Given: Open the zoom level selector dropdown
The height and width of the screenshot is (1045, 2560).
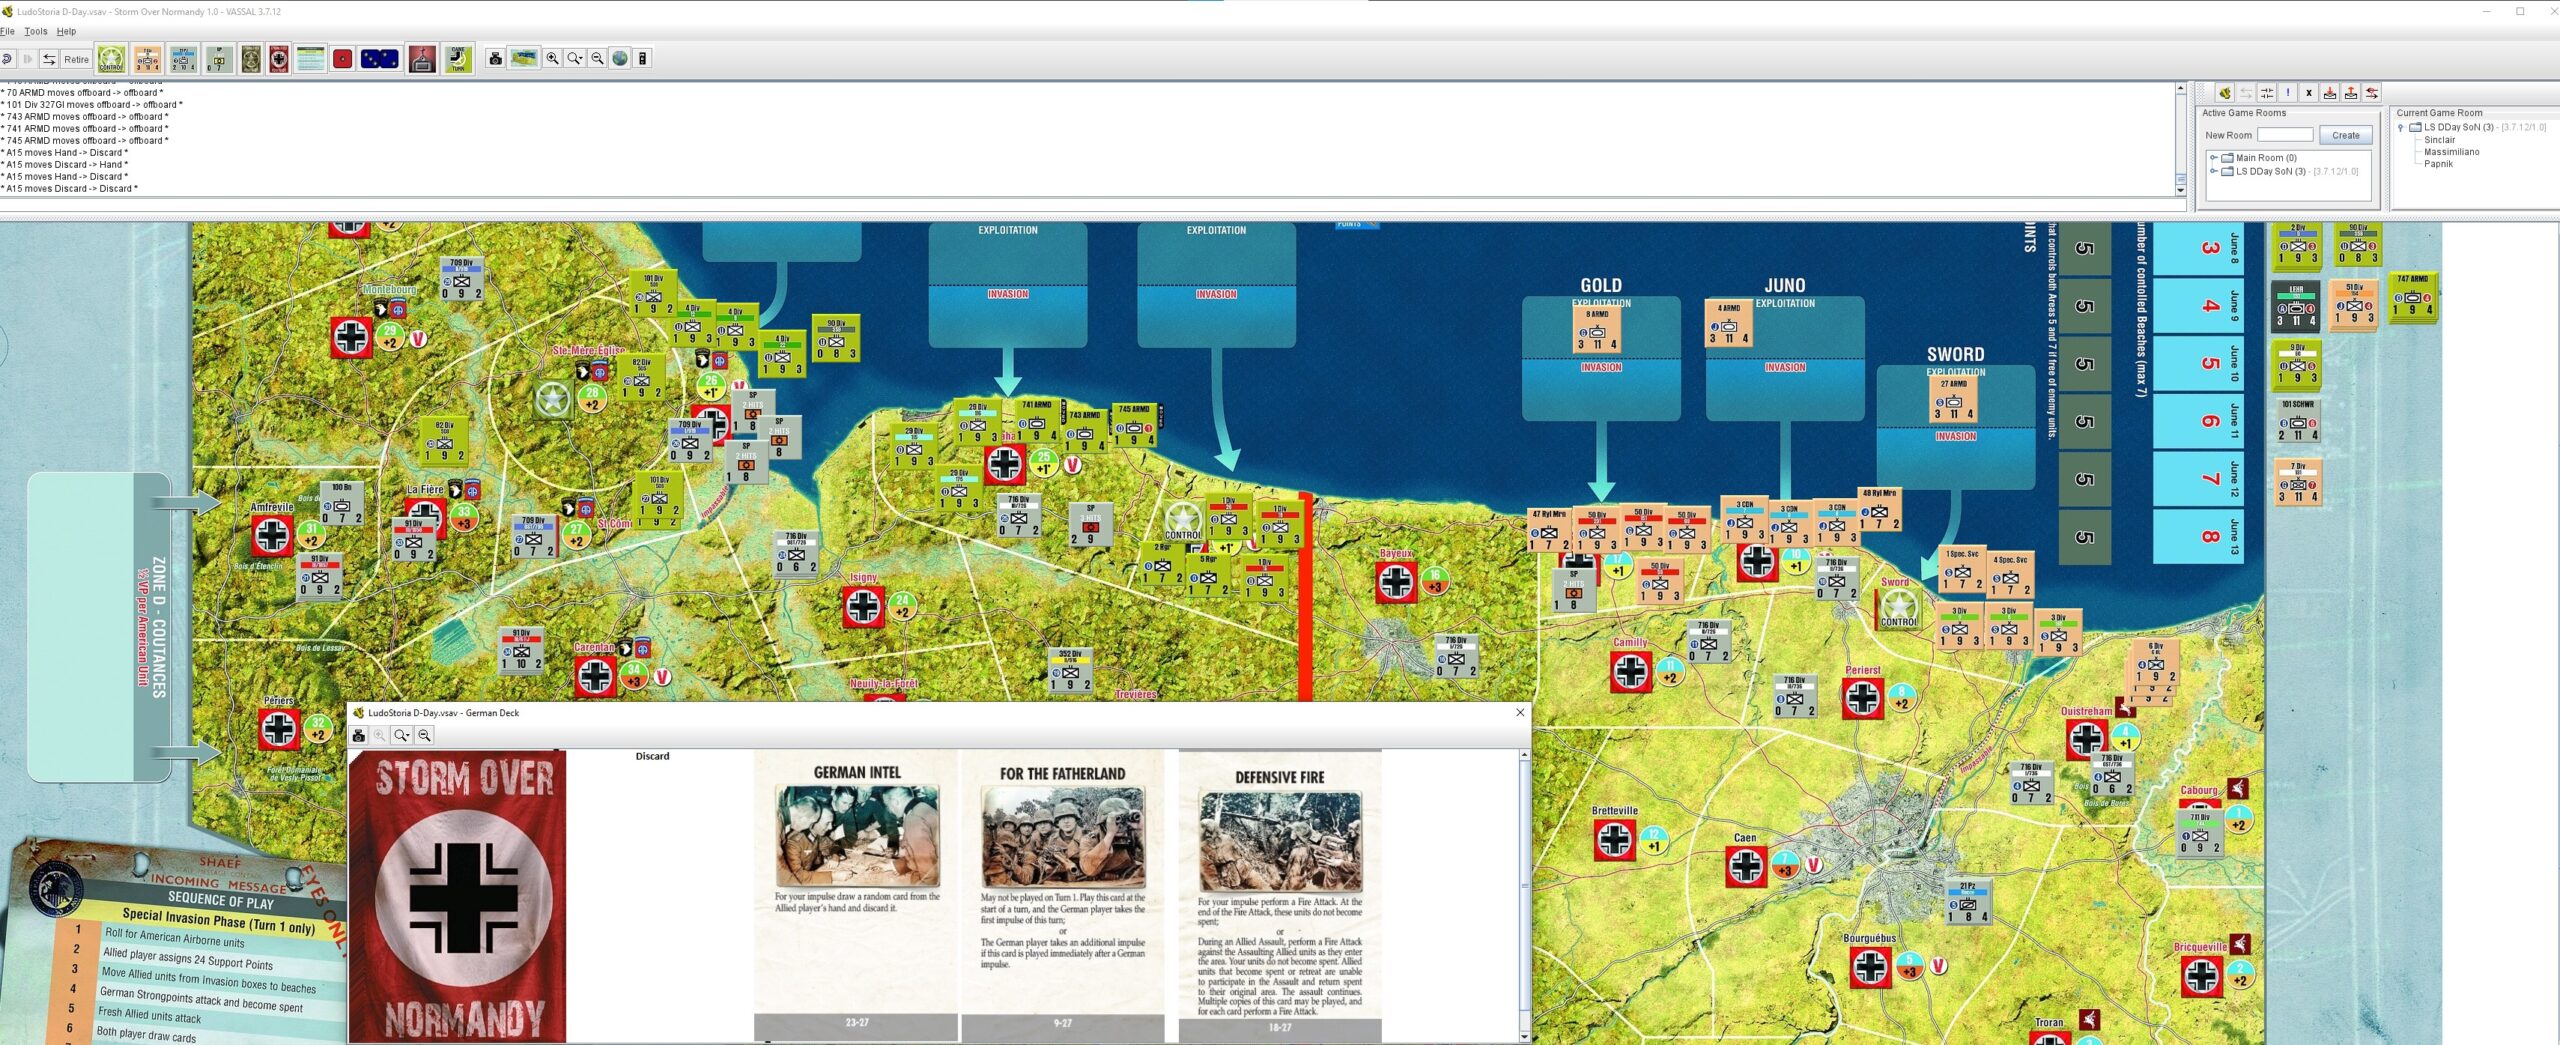Looking at the screenshot, I should click(x=575, y=59).
